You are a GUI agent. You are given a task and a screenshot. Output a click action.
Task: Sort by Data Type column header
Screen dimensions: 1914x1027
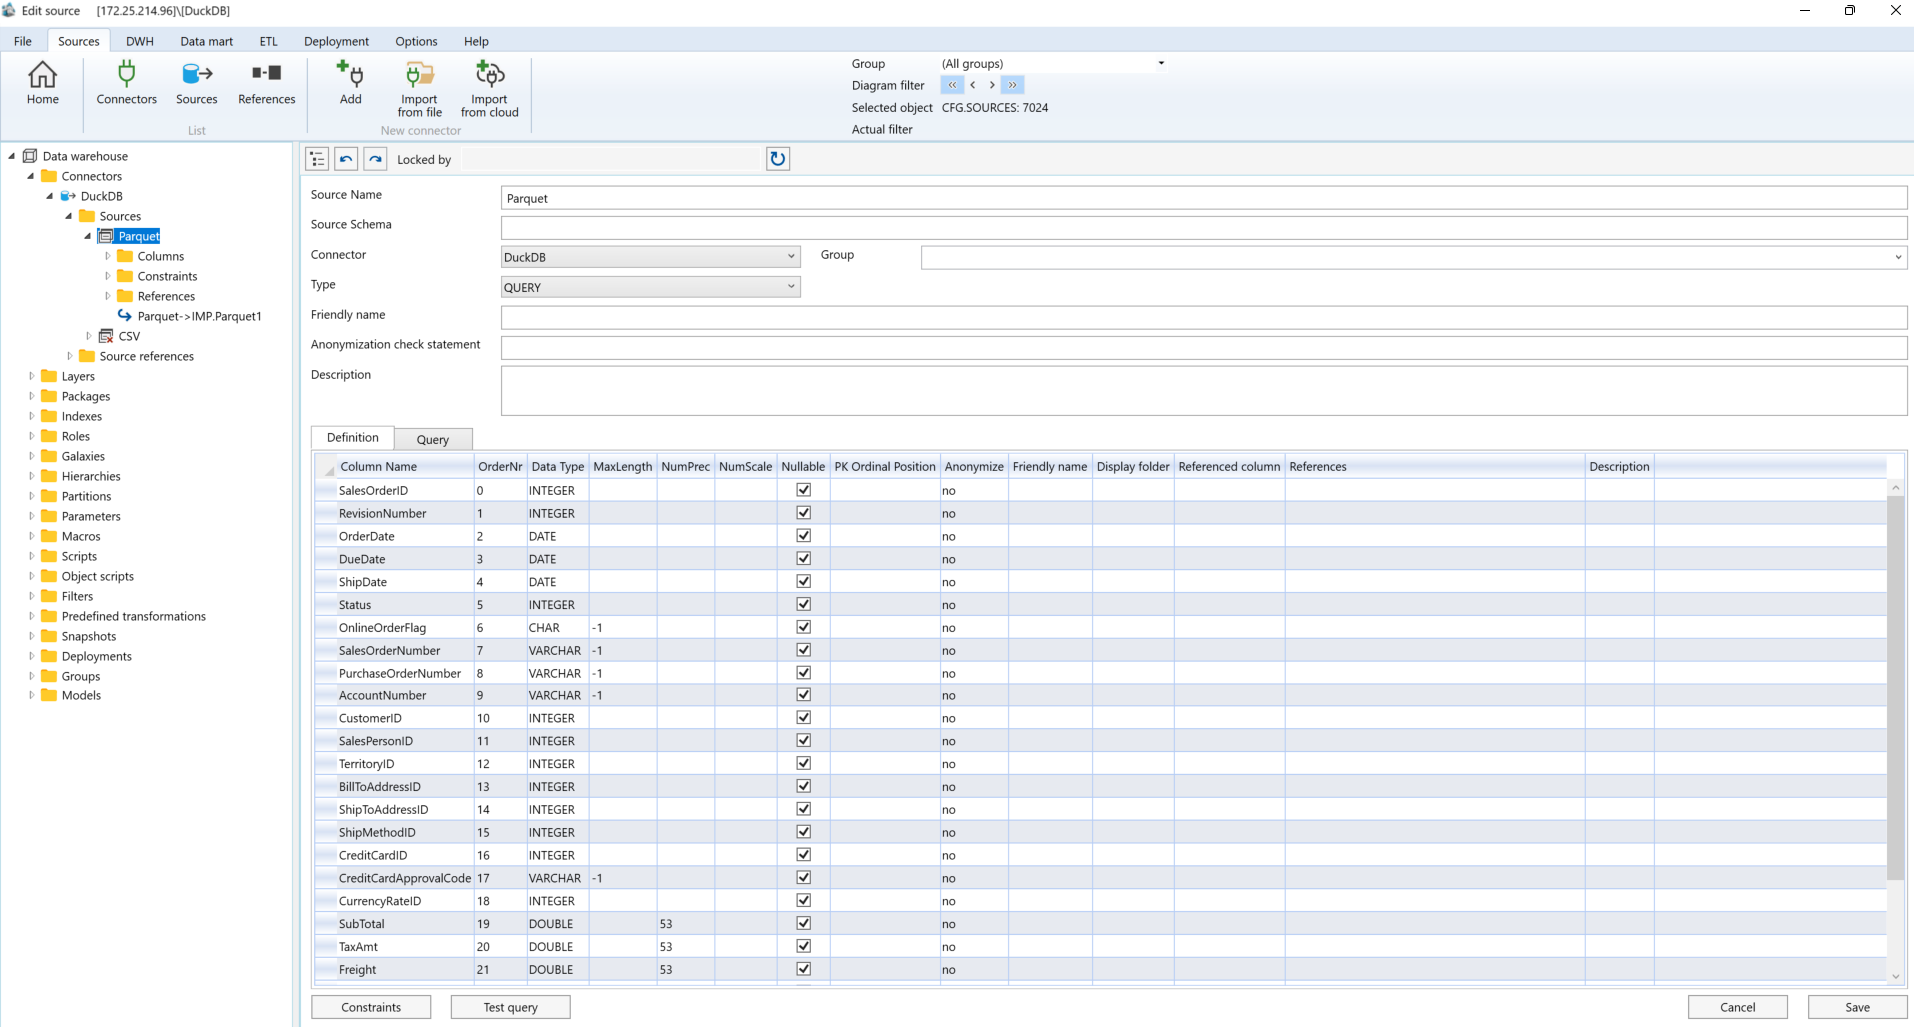(557, 466)
